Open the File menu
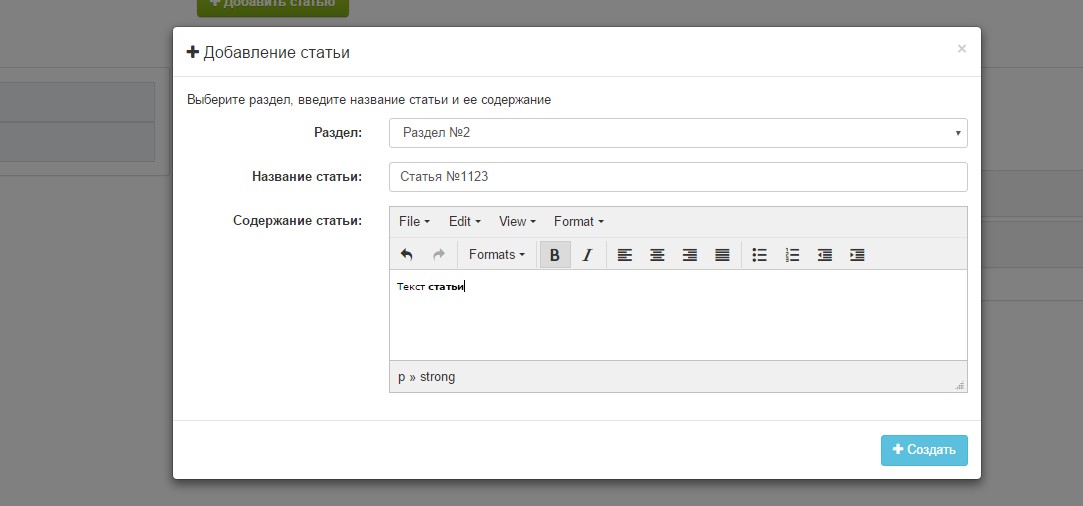The height and width of the screenshot is (506, 1083). point(414,222)
